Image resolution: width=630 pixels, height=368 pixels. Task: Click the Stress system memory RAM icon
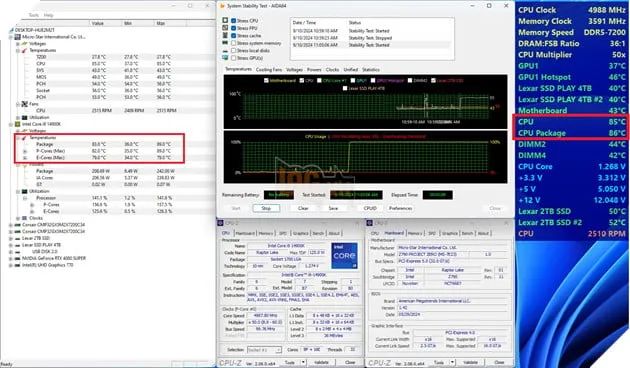click(x=225, y=43)
